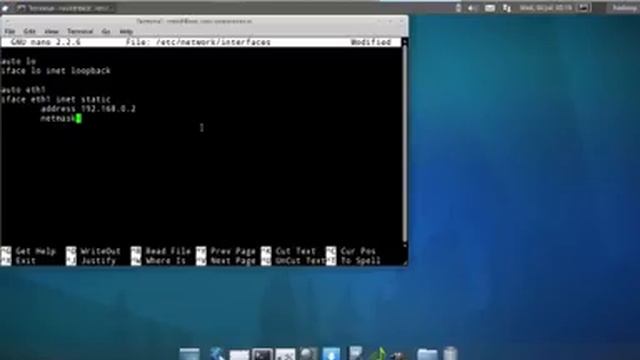Click the blue download arrow icon in the dock

pyautogui.click(x=331, y=354)
